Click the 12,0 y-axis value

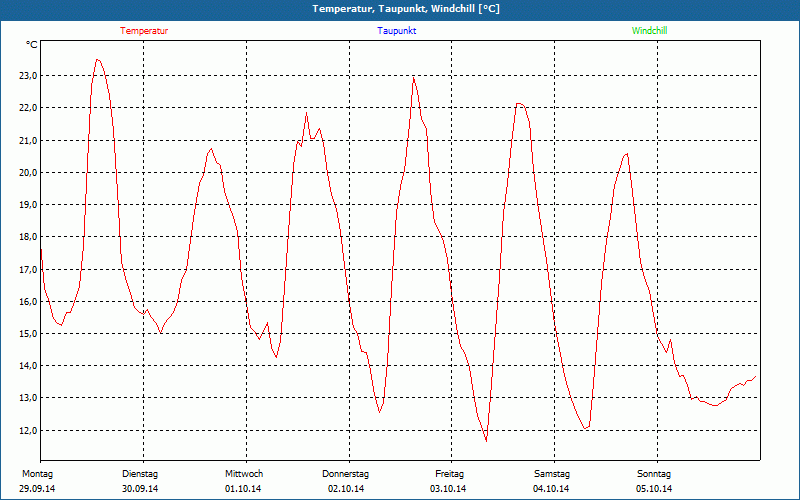28,431
